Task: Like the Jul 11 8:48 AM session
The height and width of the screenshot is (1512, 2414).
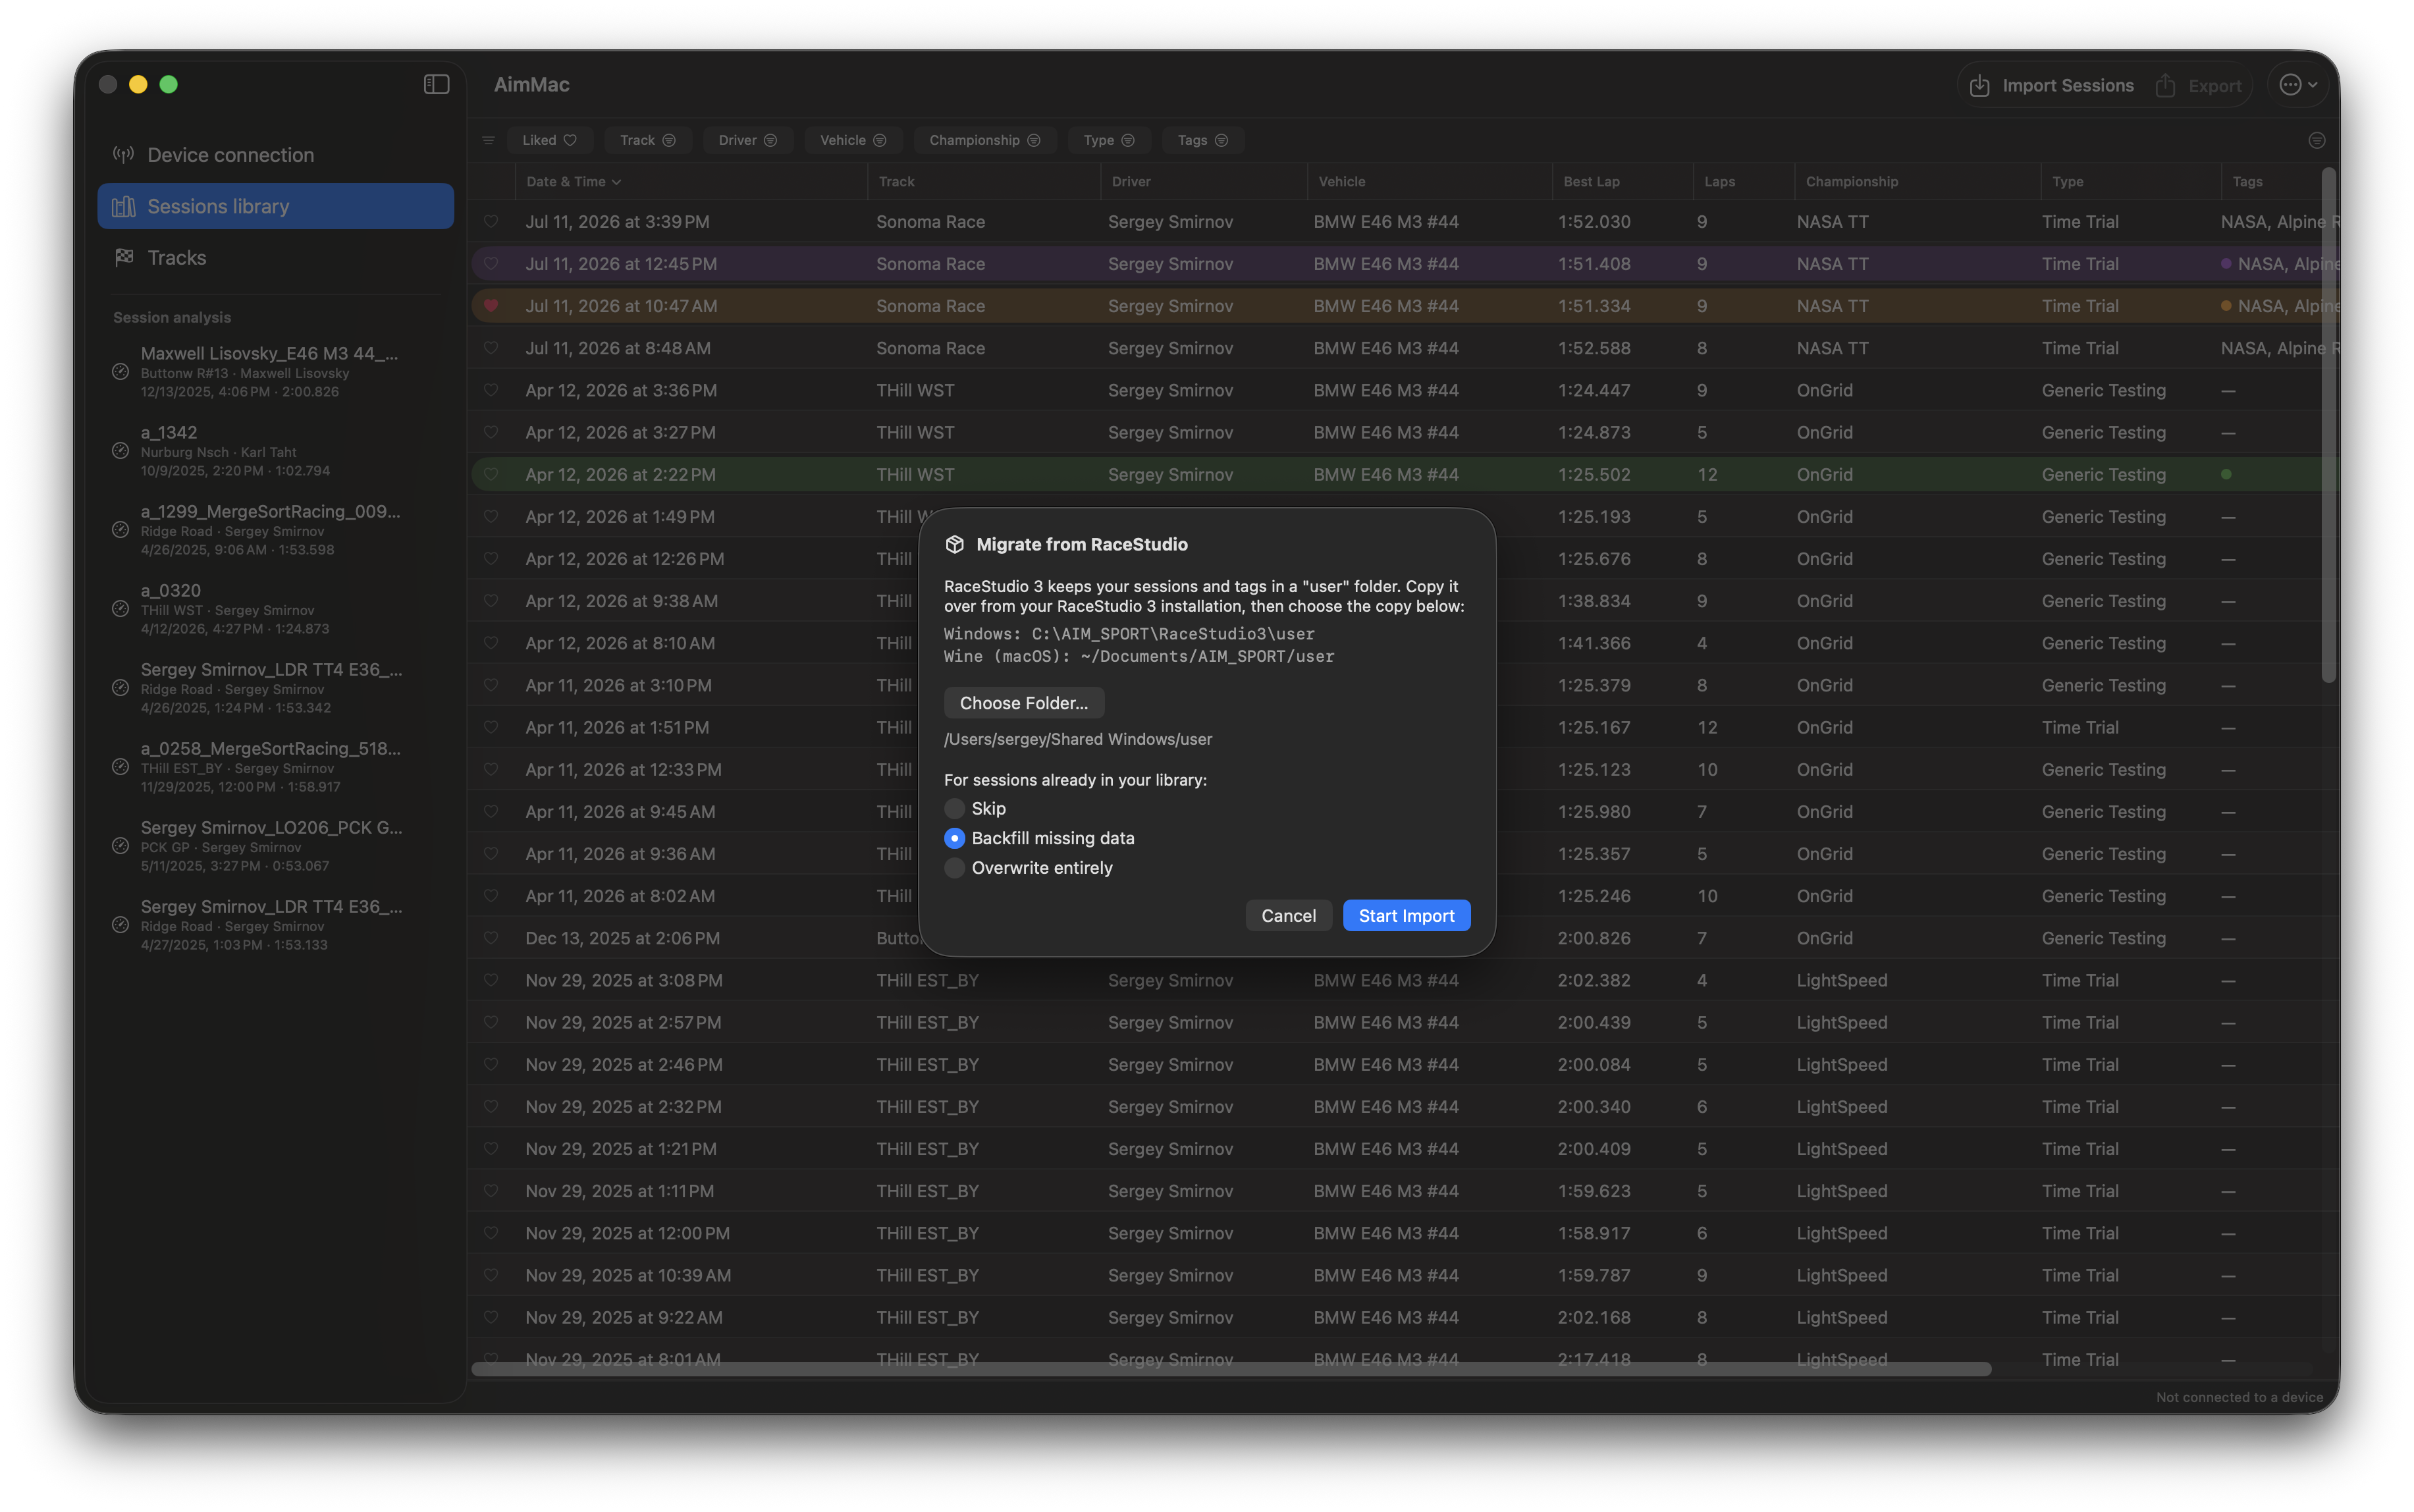Action: pos(491,348)
